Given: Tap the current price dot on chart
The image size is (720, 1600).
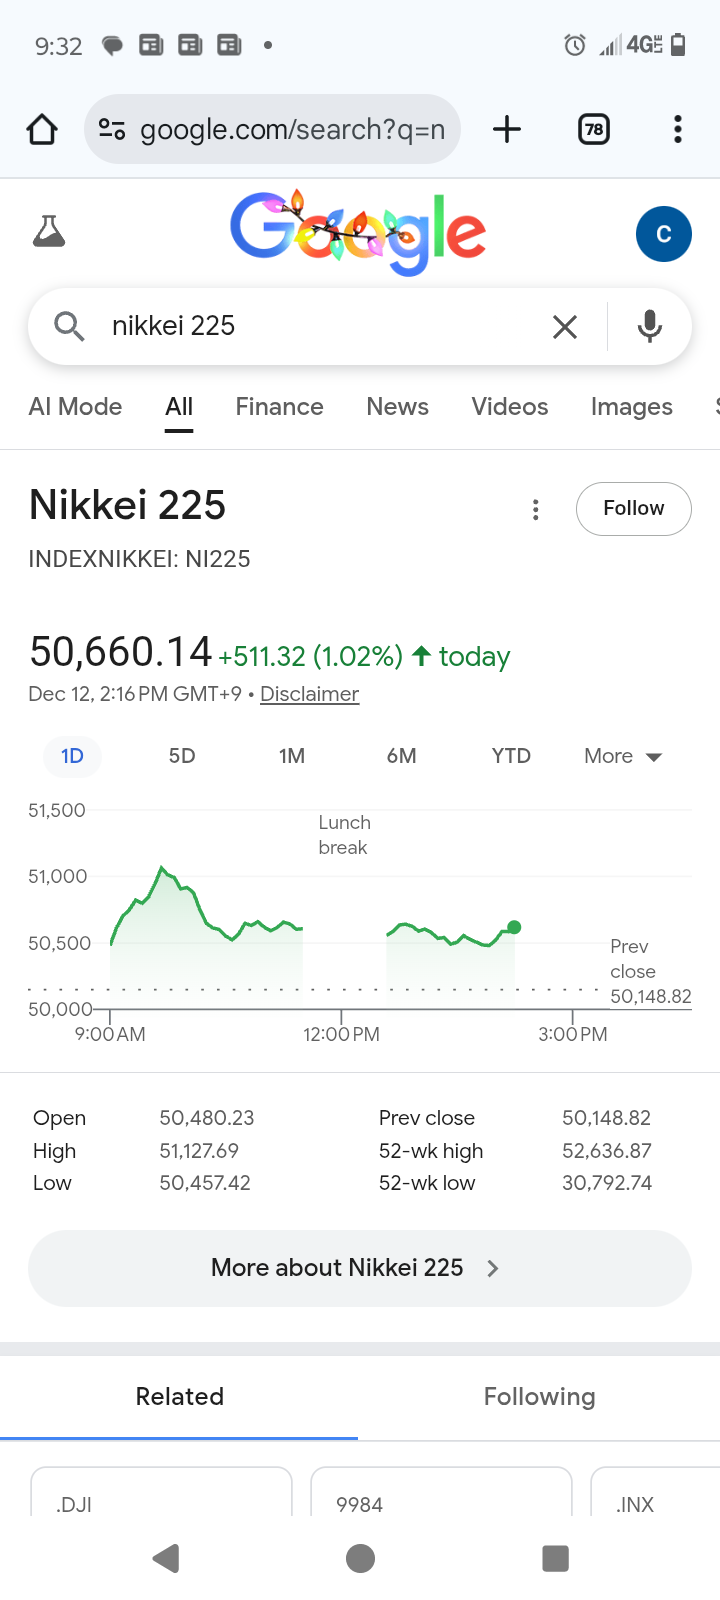Looking at the screenshot, I should [x=514, y=927].
